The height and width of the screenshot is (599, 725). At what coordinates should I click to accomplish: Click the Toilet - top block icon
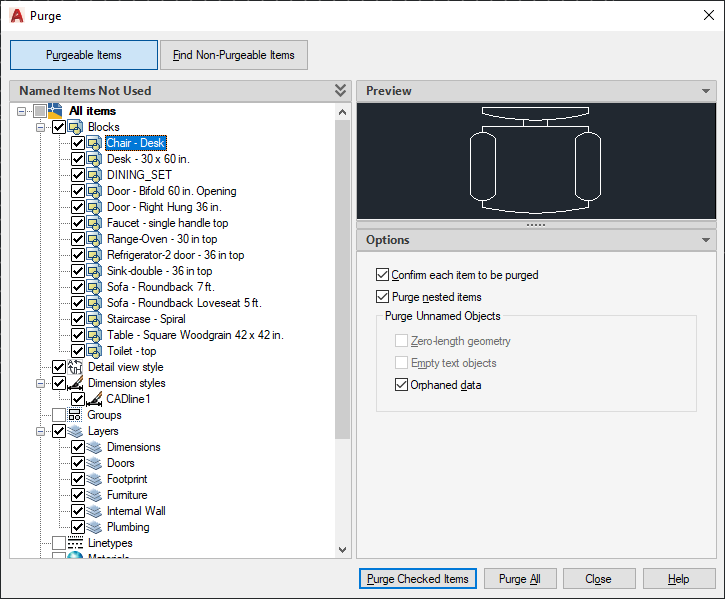point(94,351)
